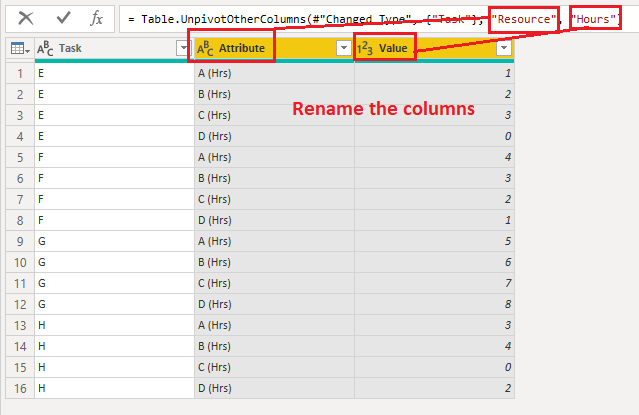Click Value cell 6 in row 10
This screenshot has height=415, width=639.
[x=434, y=262]
